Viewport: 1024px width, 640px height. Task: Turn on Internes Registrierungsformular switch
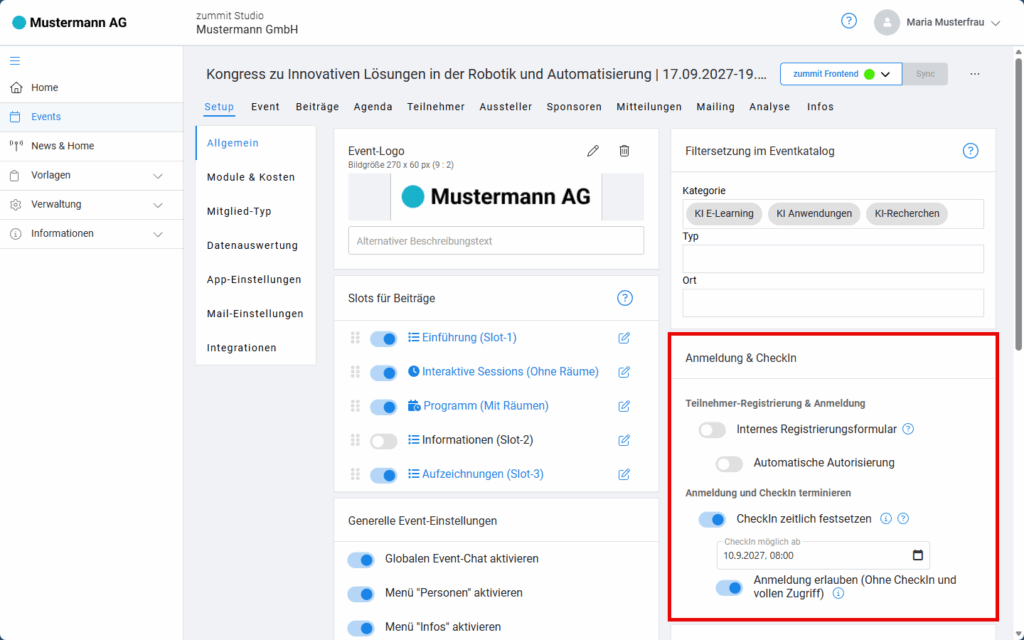tap(712, 430)
